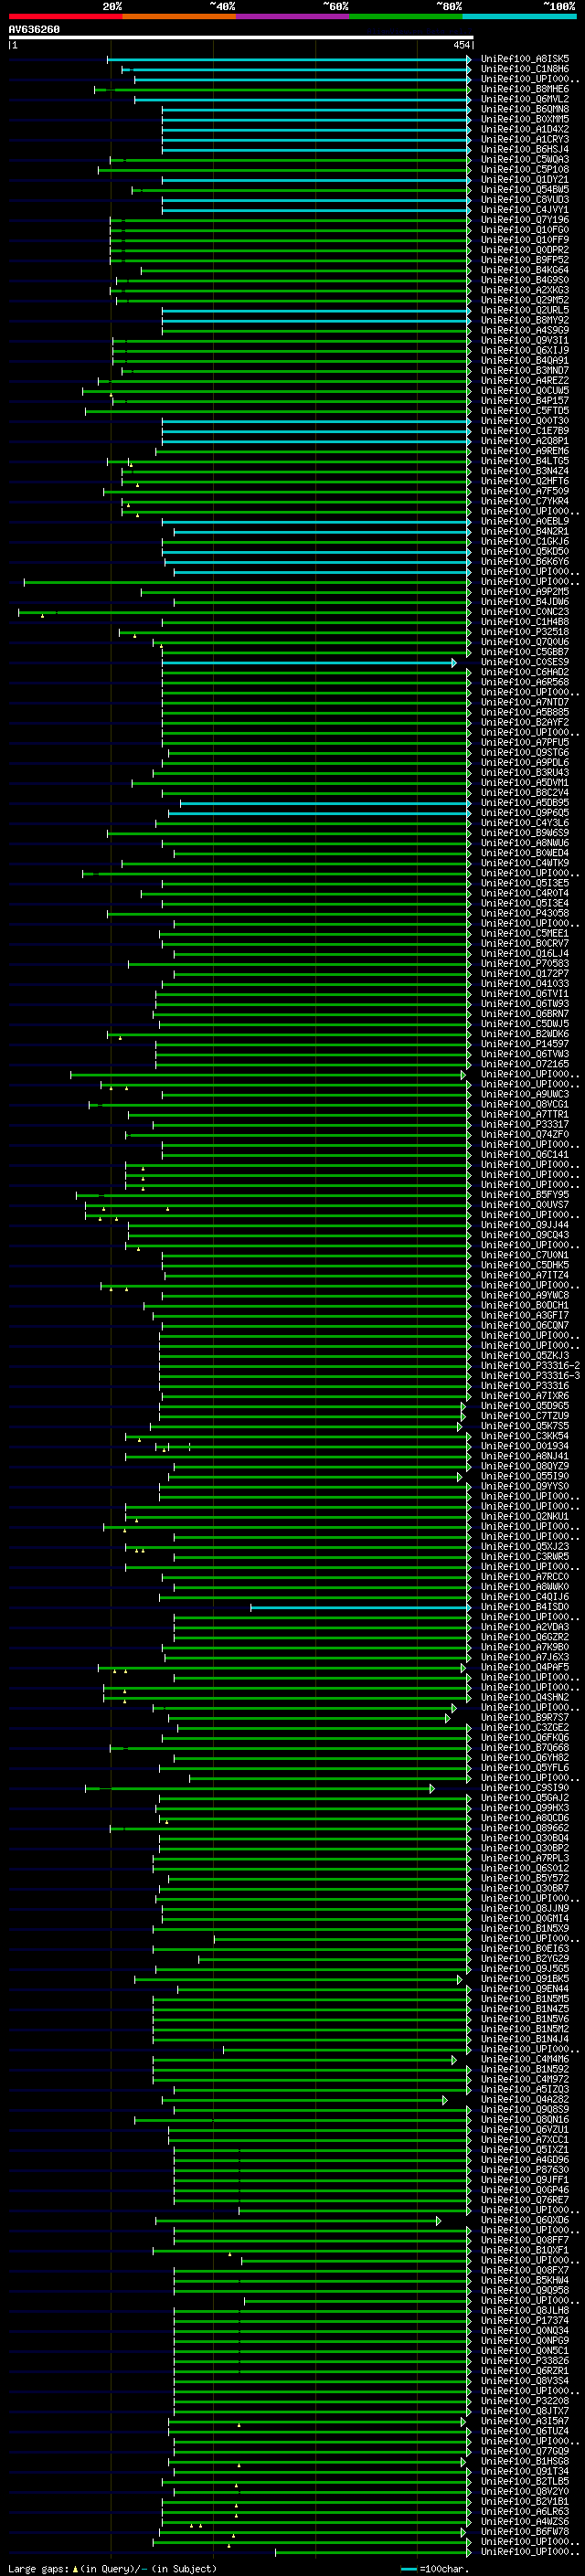Select the UniRef100_P33316-3 entry
Viewport: 585px width, 2576px height.
tap(531, 1376)
